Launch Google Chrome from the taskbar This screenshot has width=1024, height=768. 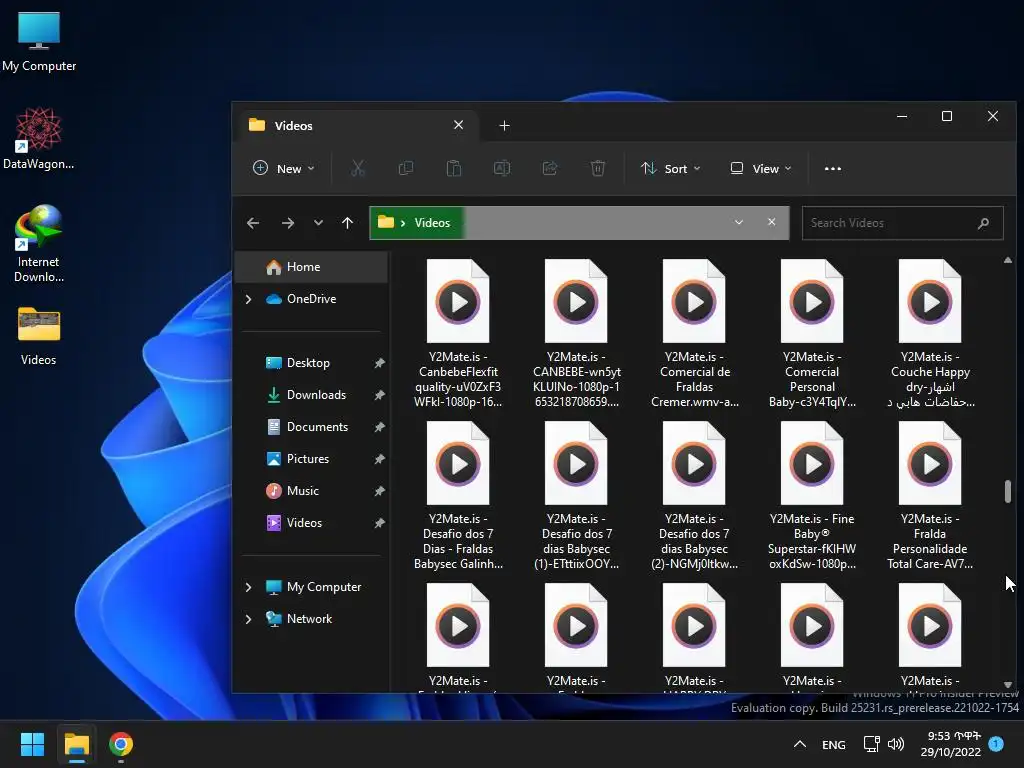click(x=121, y=744)
